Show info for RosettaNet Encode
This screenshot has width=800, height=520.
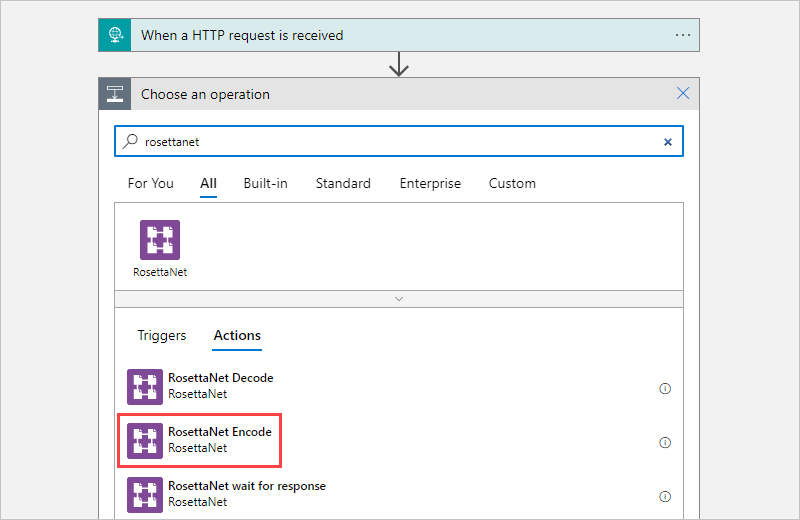(x=665, y=442)
